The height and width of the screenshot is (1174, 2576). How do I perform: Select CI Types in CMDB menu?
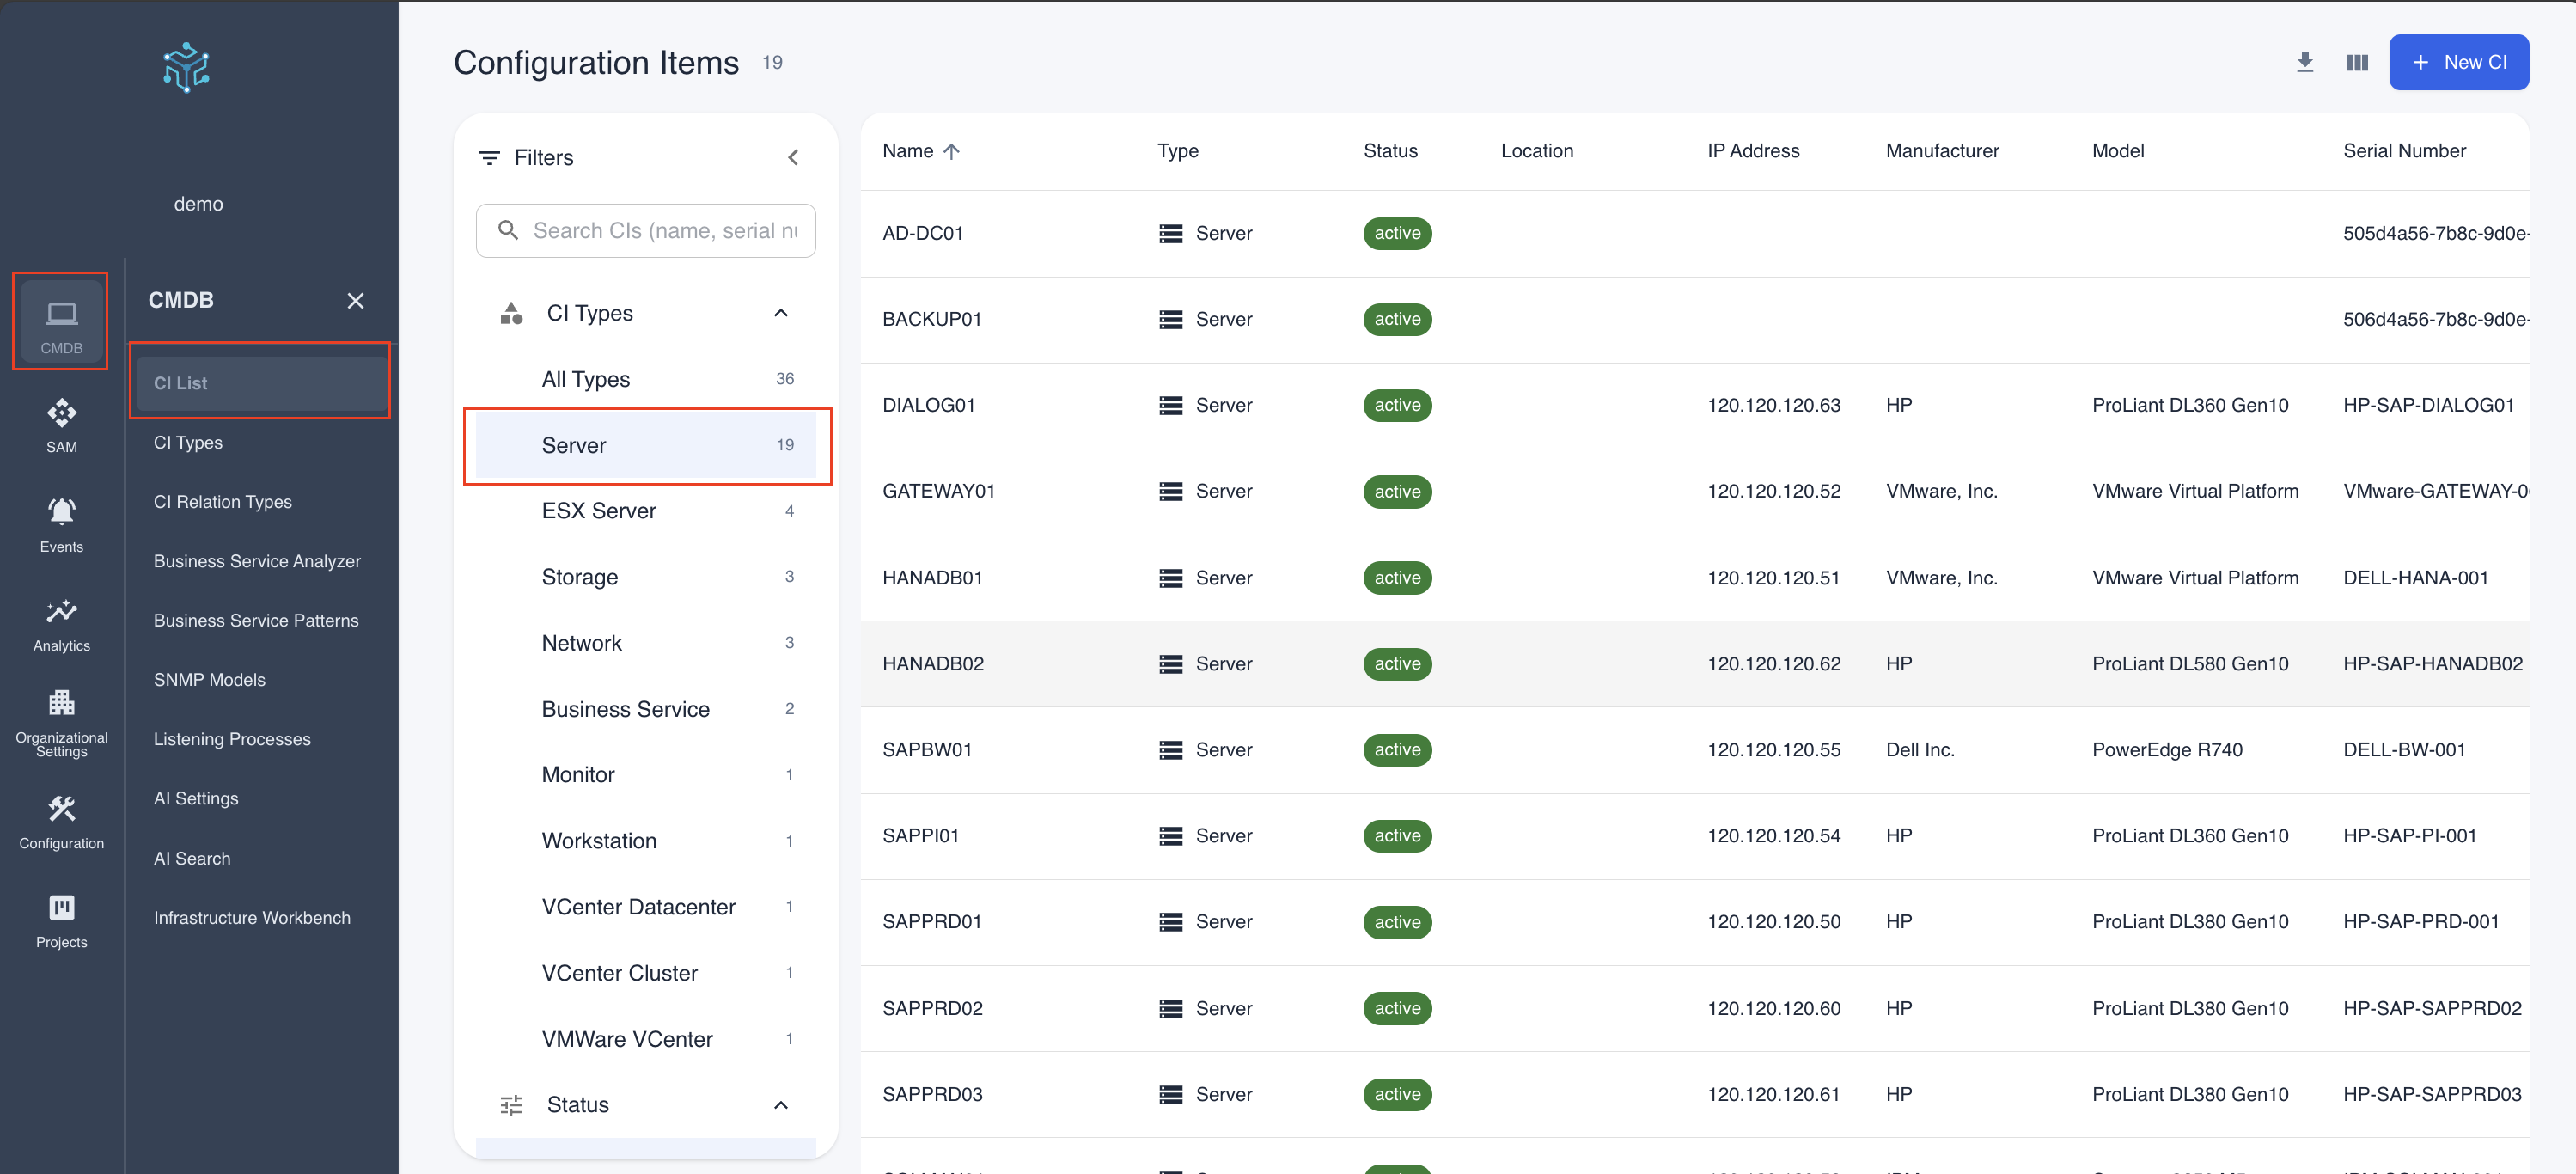(x=188, y=442)
